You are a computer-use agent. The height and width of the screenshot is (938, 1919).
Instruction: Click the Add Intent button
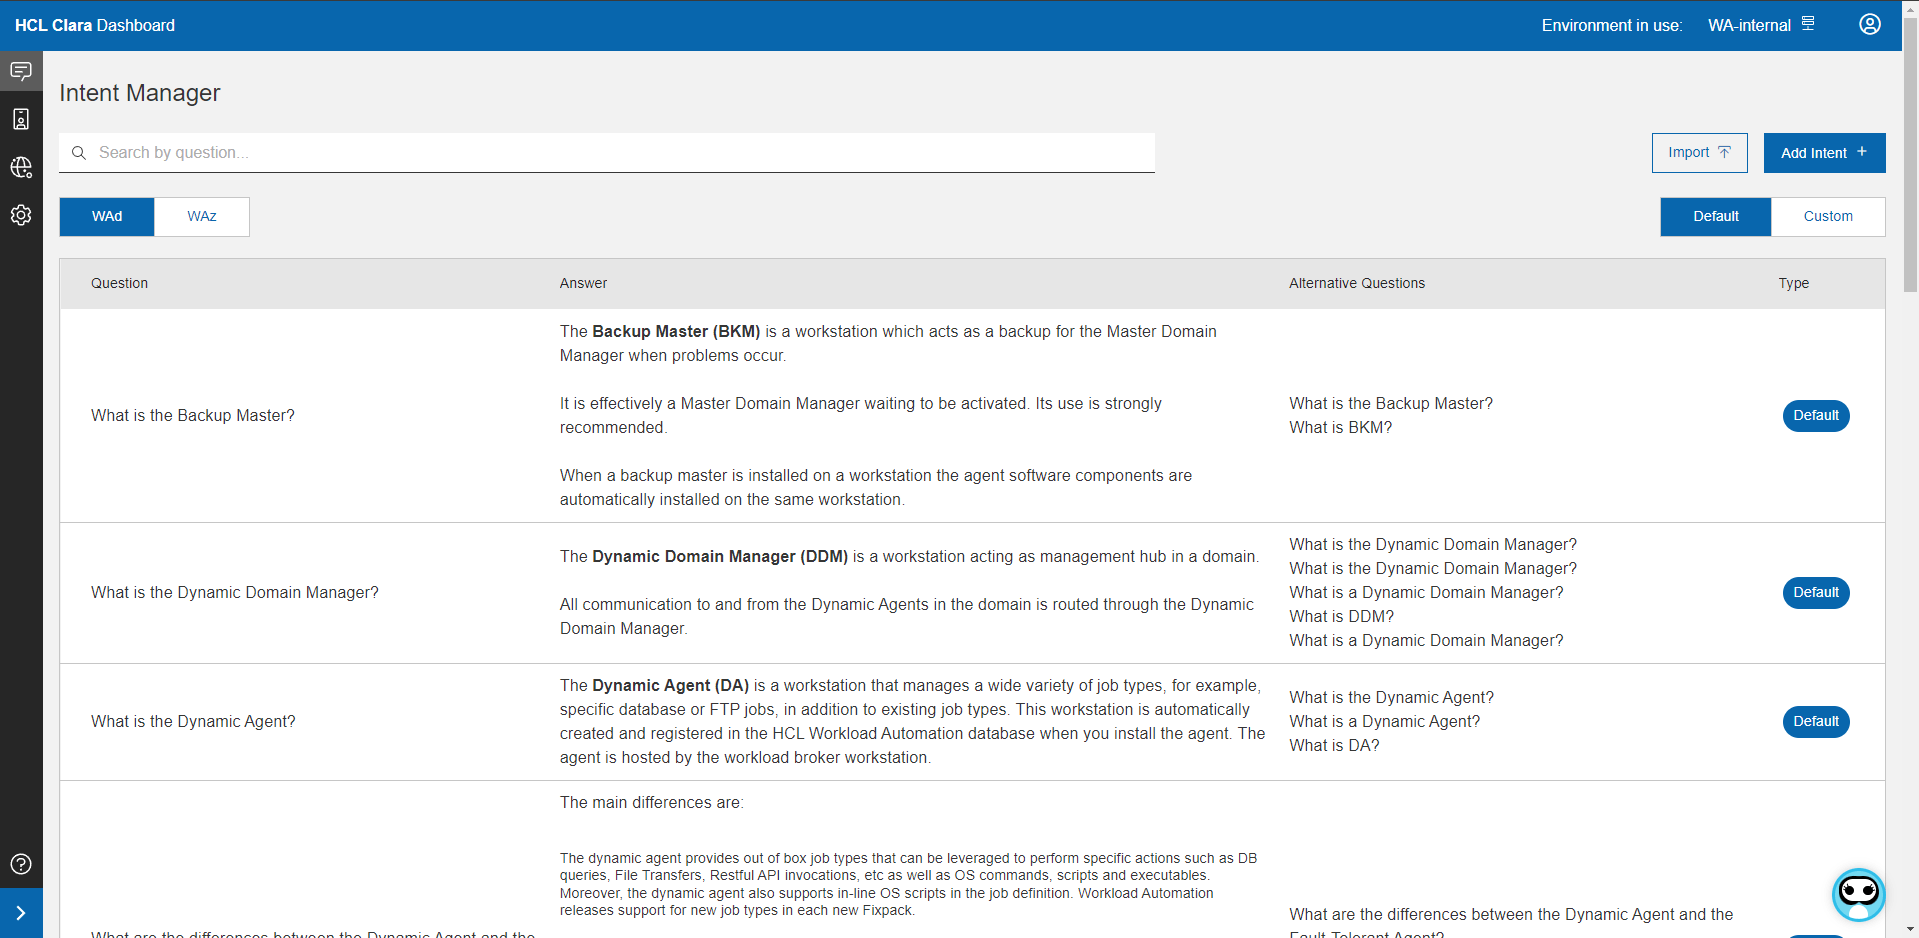[x=1823, y=153]
